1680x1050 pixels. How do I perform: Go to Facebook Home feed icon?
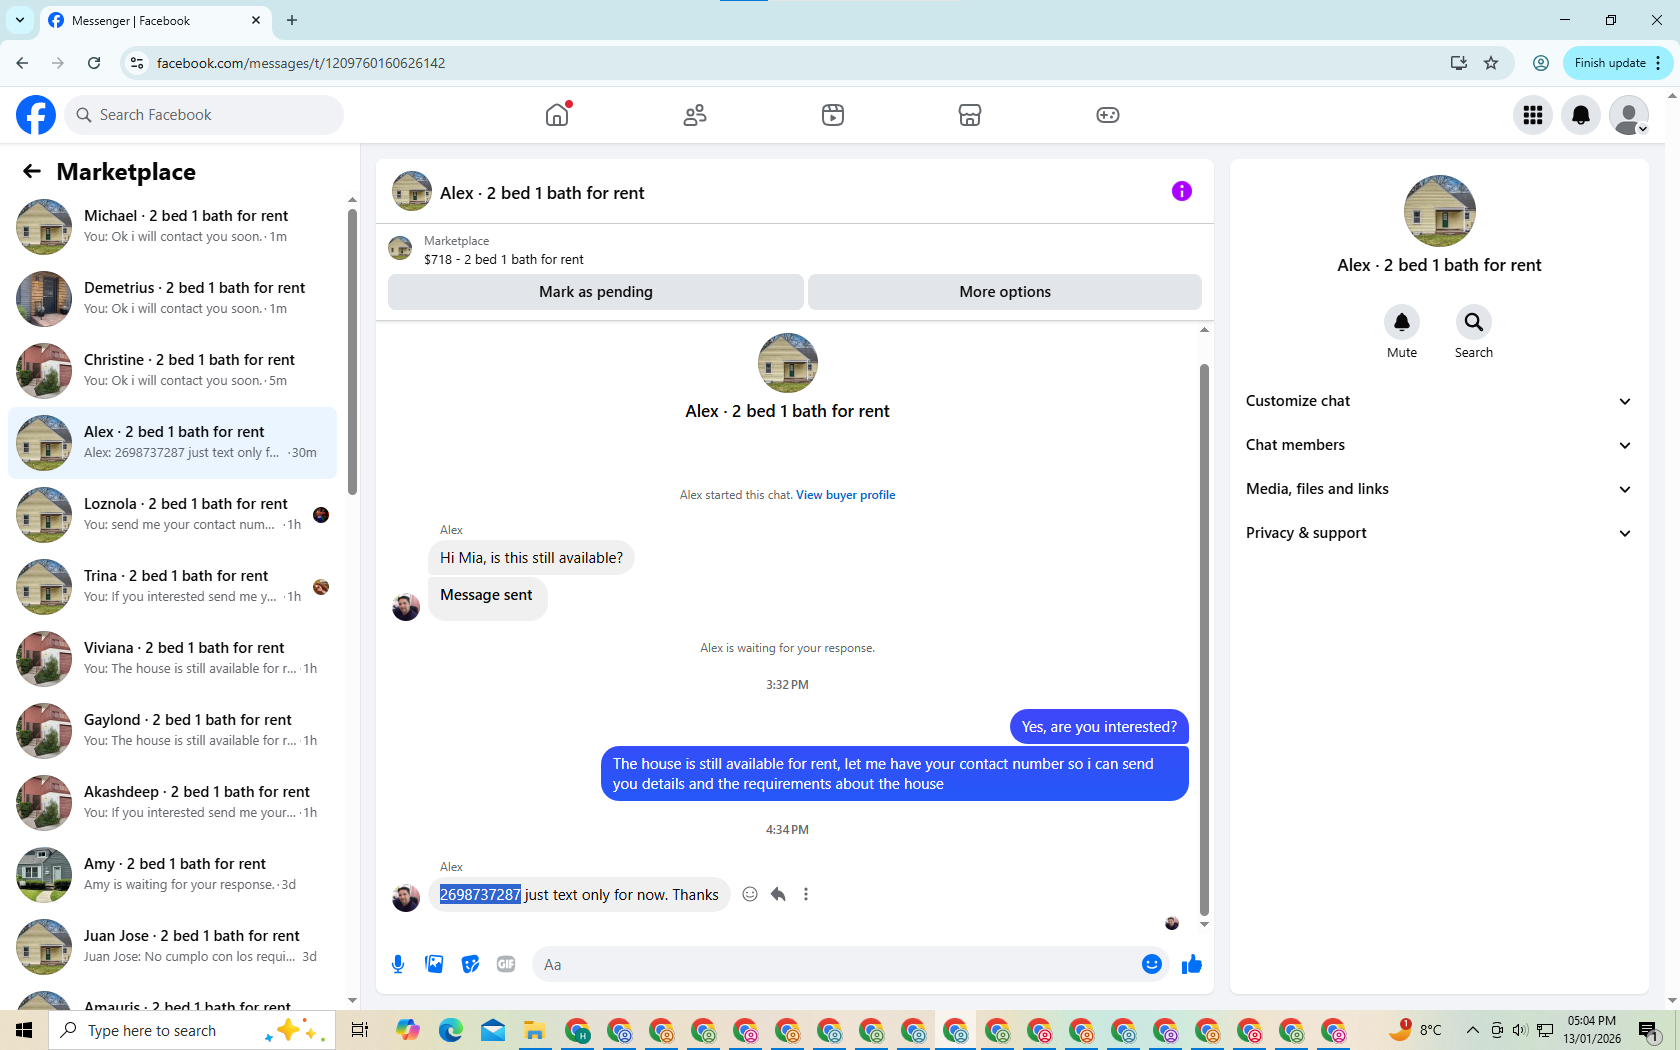(x=557, y=115)
